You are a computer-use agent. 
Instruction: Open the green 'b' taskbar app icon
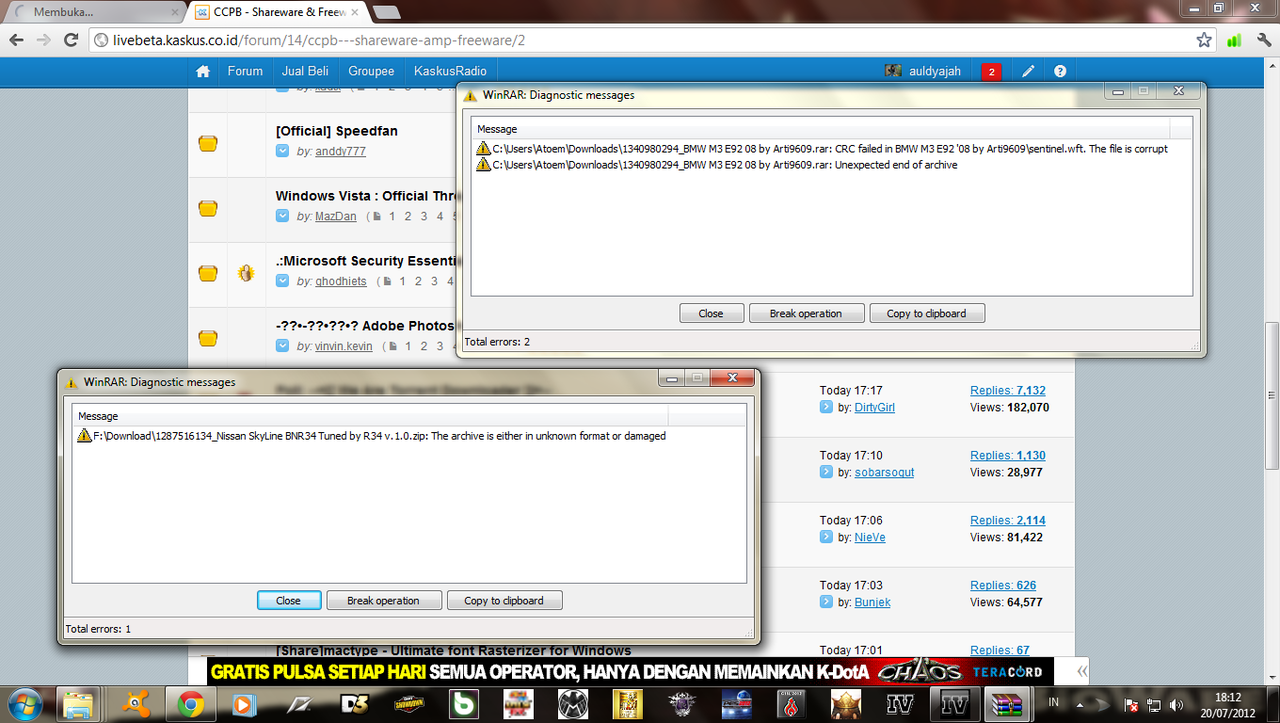point(464,704)
